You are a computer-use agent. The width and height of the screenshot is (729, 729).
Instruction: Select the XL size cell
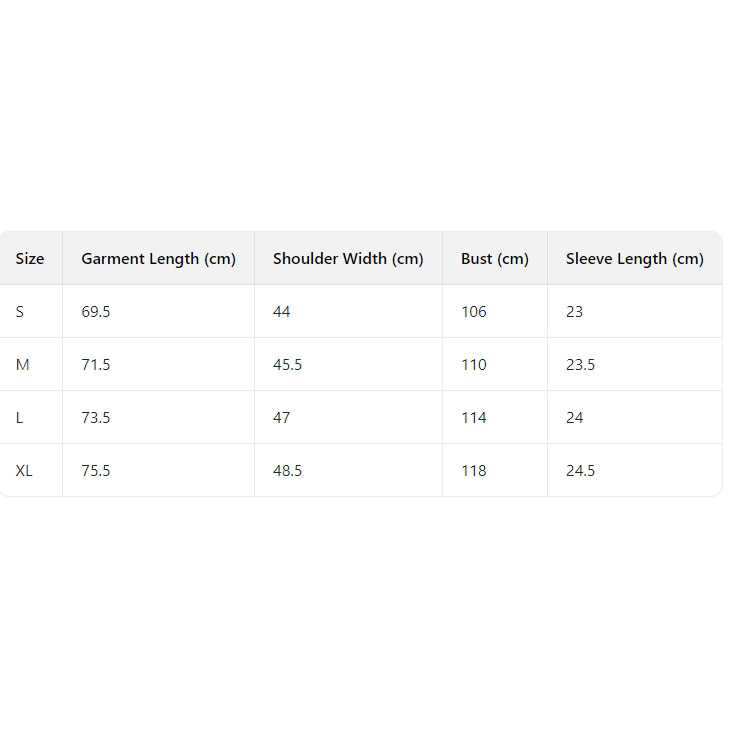point(24,471)
